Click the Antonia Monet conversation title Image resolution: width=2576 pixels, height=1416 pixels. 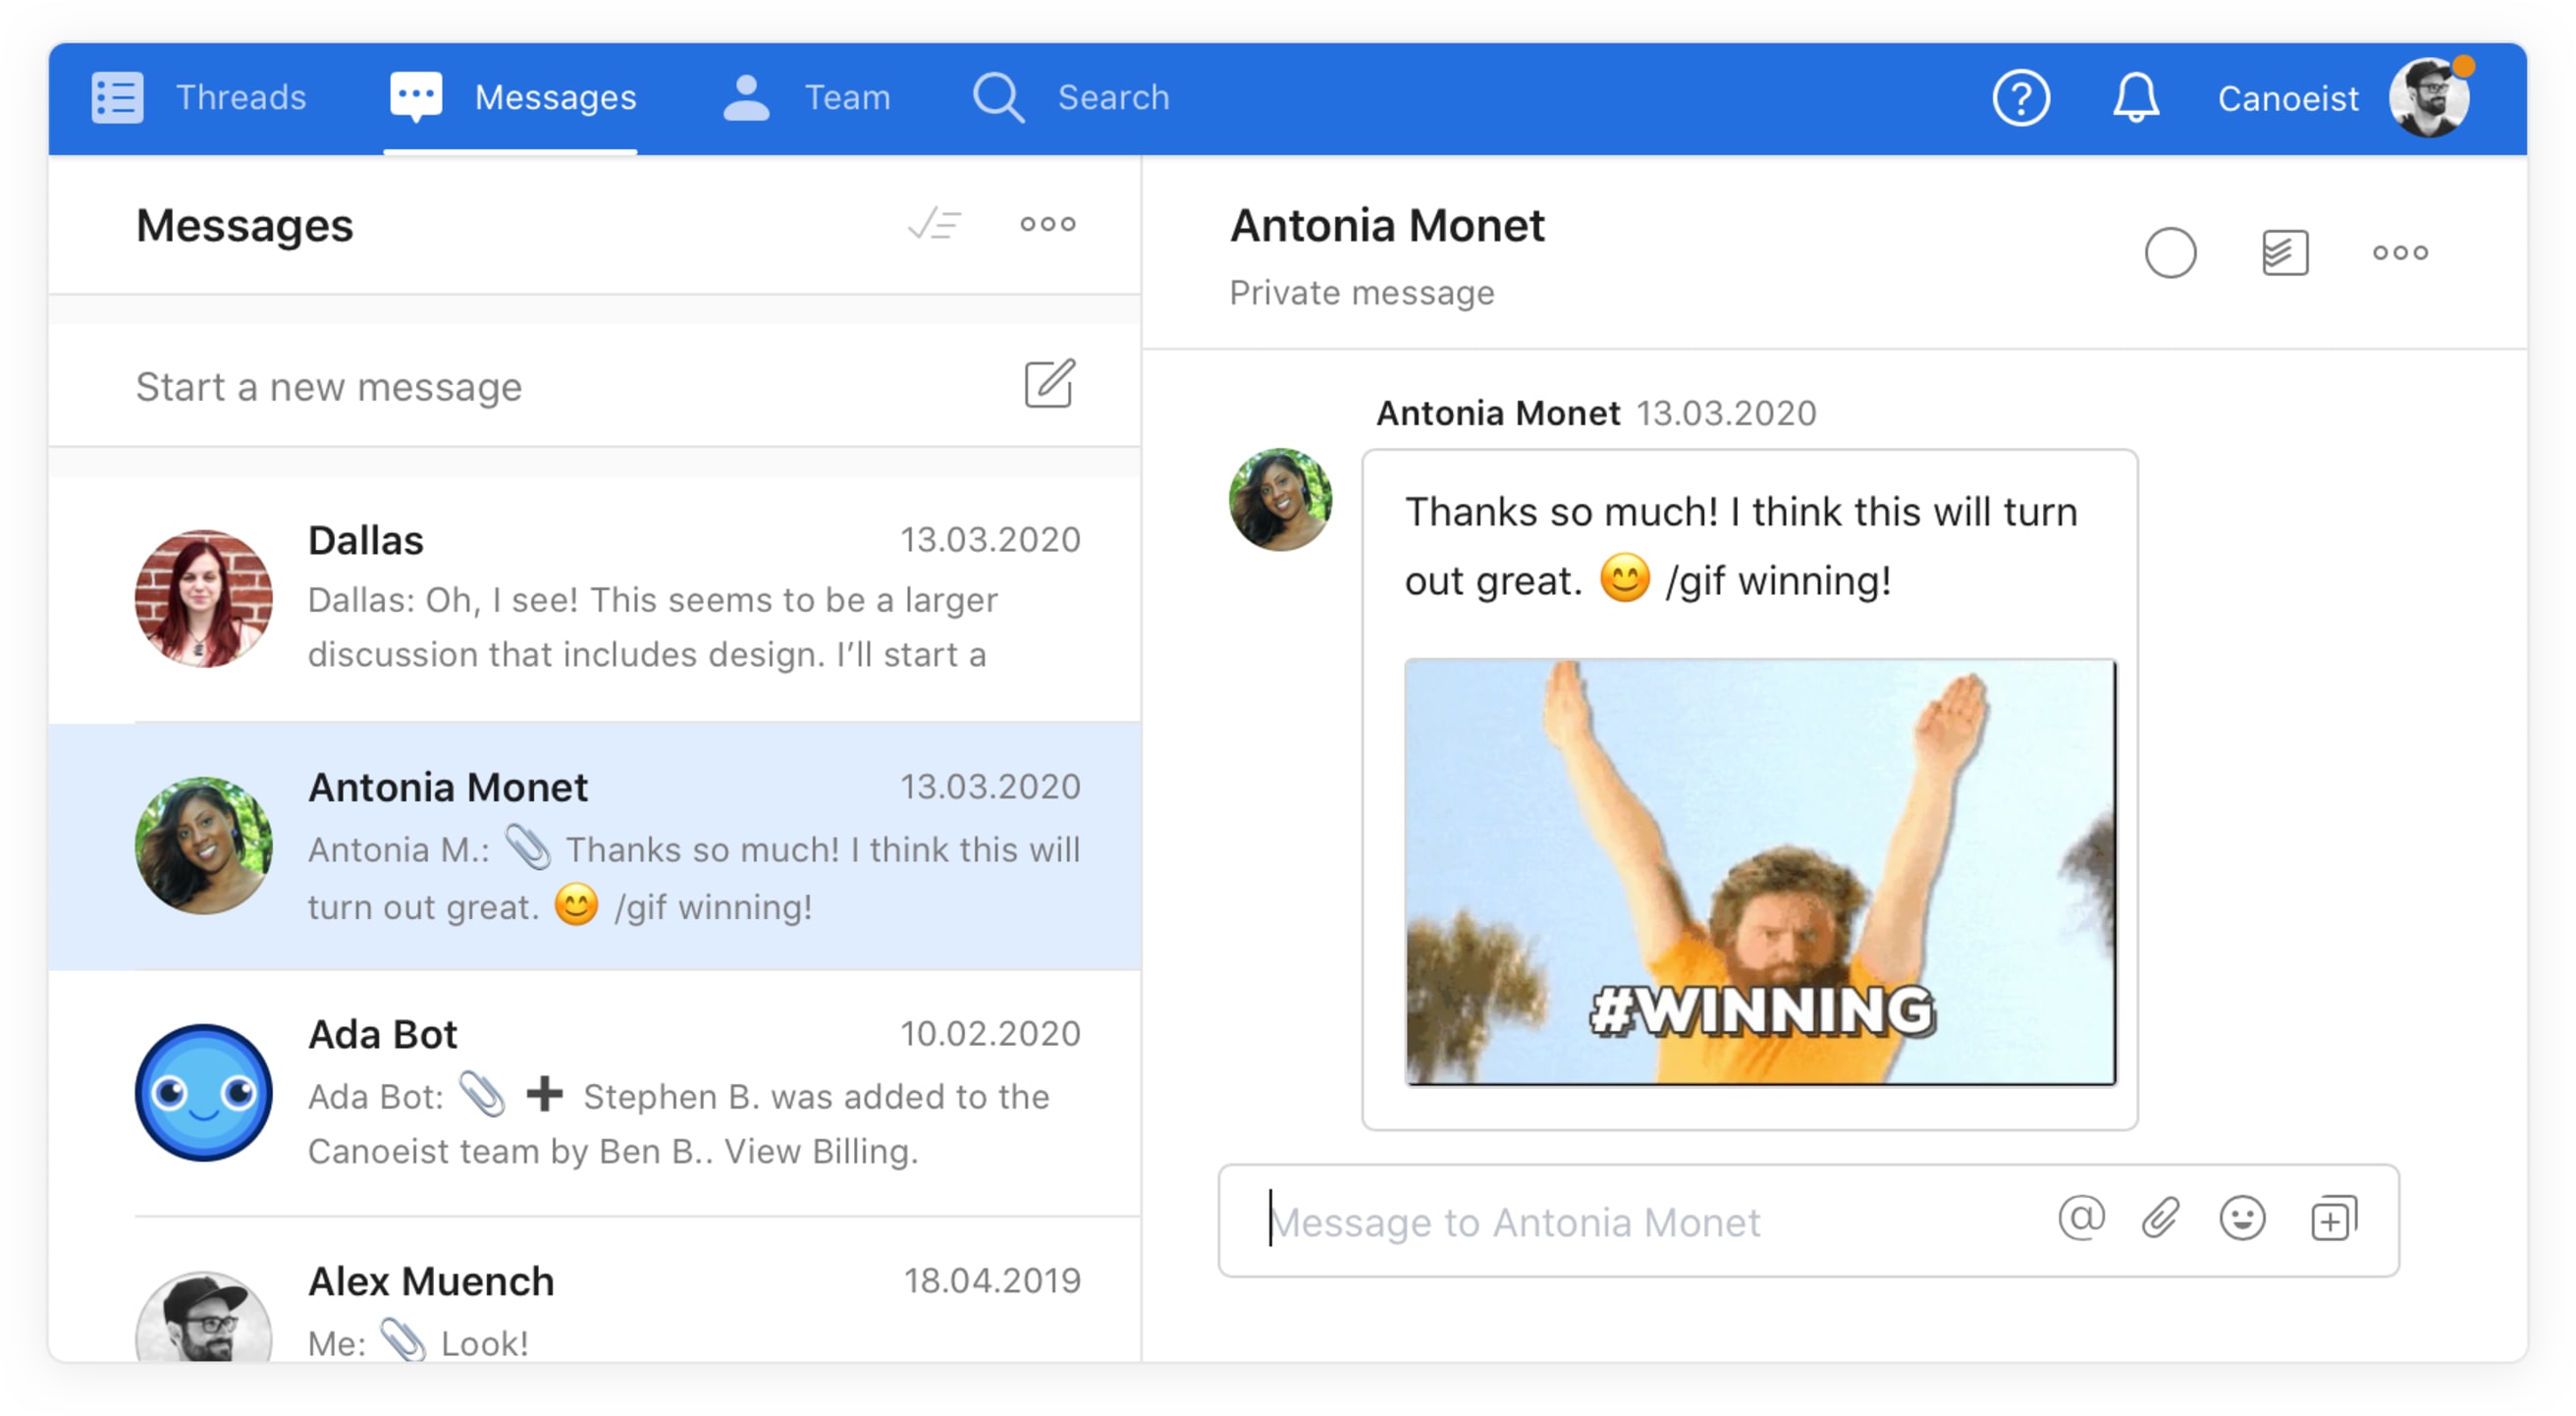point(1387,225)
